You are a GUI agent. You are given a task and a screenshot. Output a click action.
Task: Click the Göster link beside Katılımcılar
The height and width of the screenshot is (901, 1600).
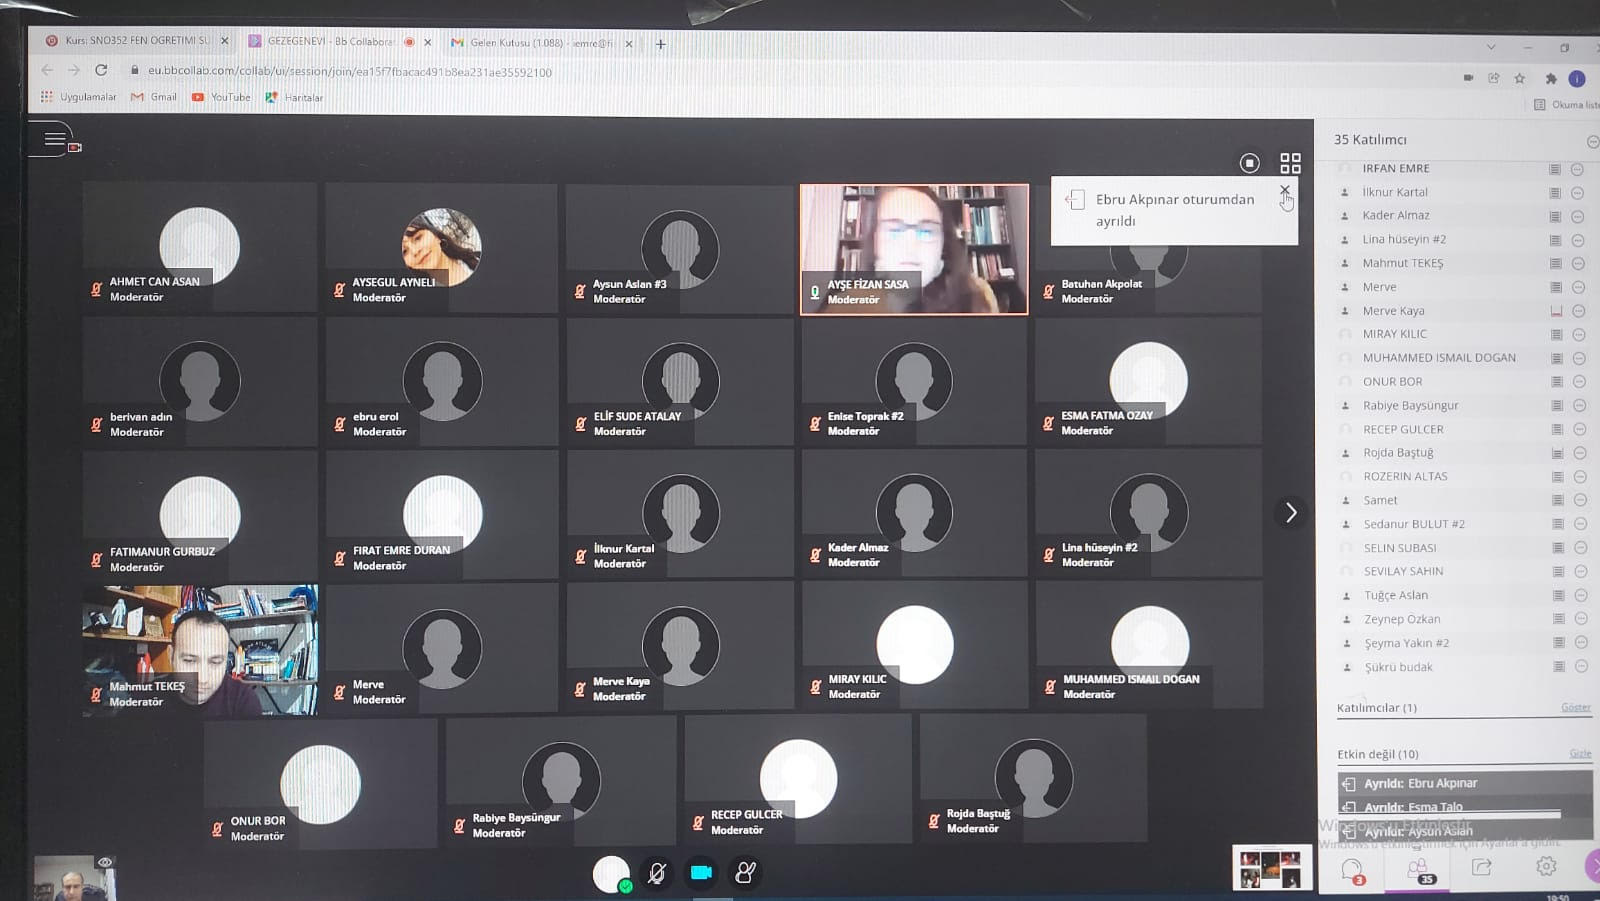coord(1575,707)
